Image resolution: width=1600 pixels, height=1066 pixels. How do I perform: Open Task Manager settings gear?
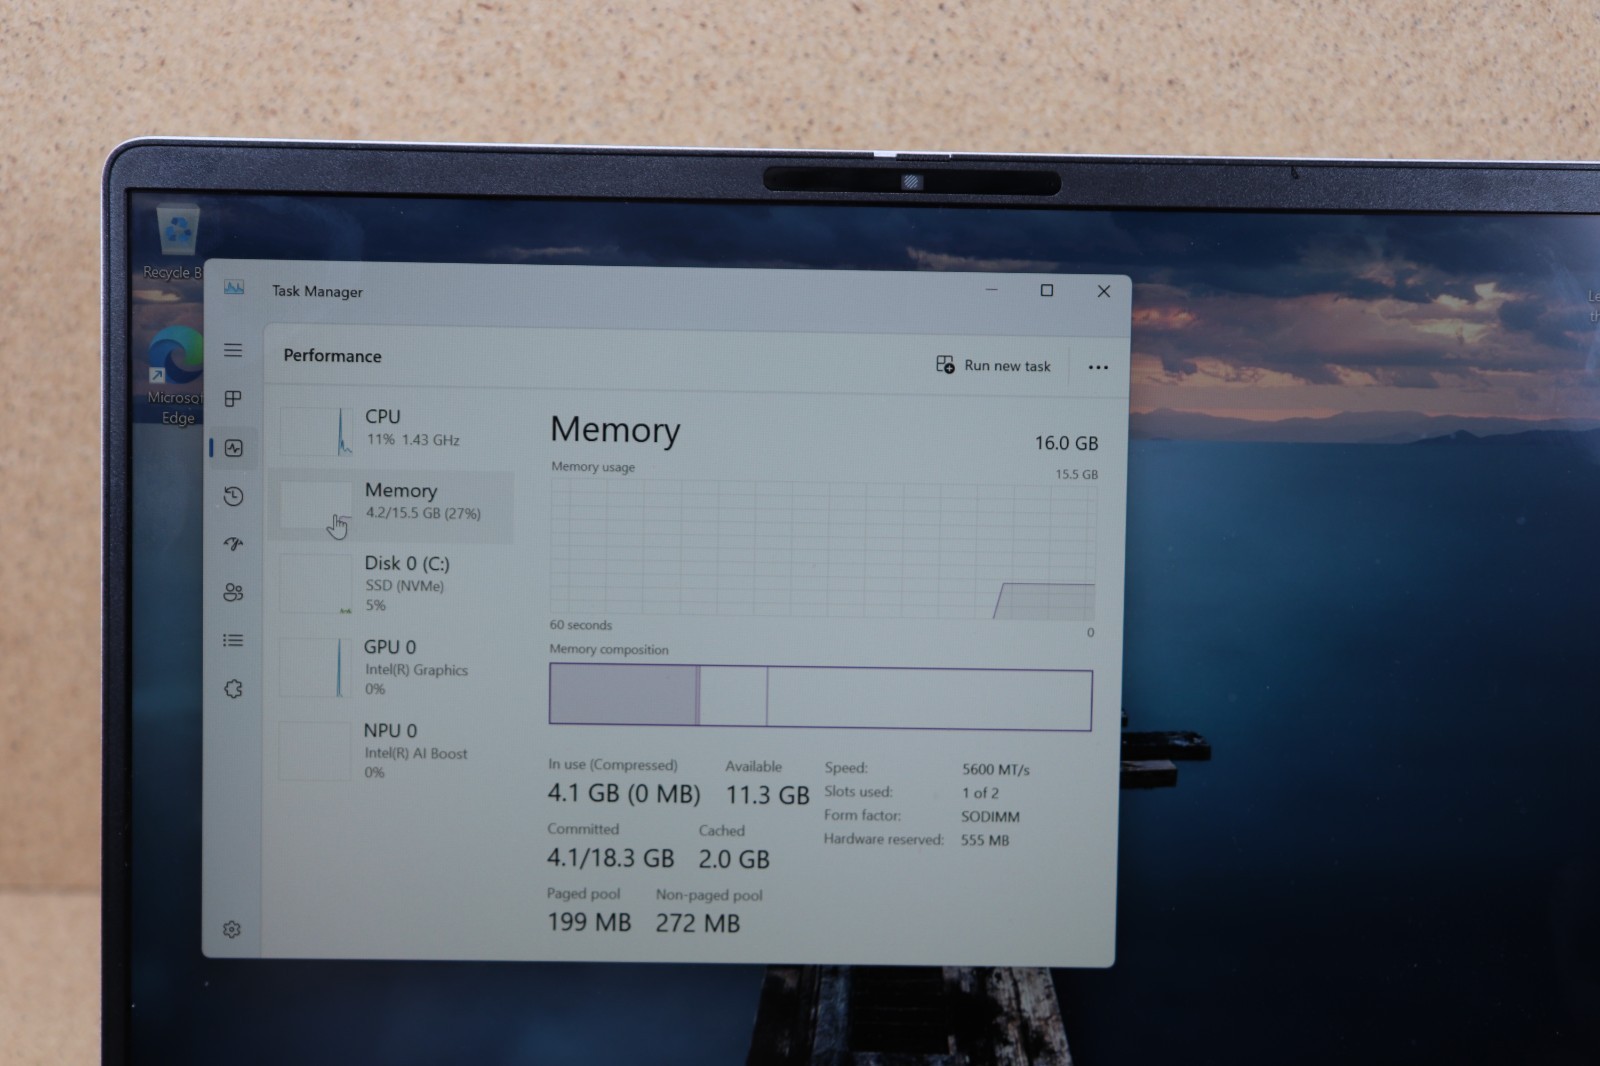pos(232,930)
